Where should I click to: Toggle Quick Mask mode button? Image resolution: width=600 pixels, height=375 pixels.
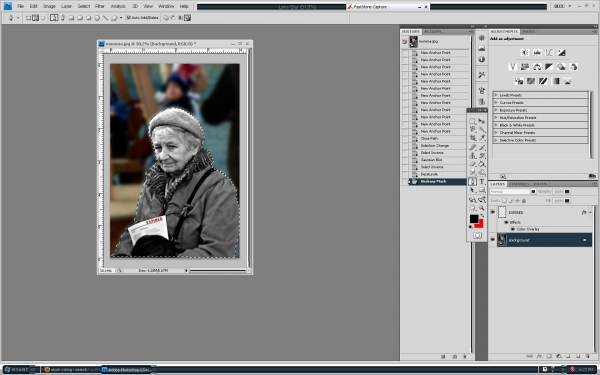tap(477, 235)
